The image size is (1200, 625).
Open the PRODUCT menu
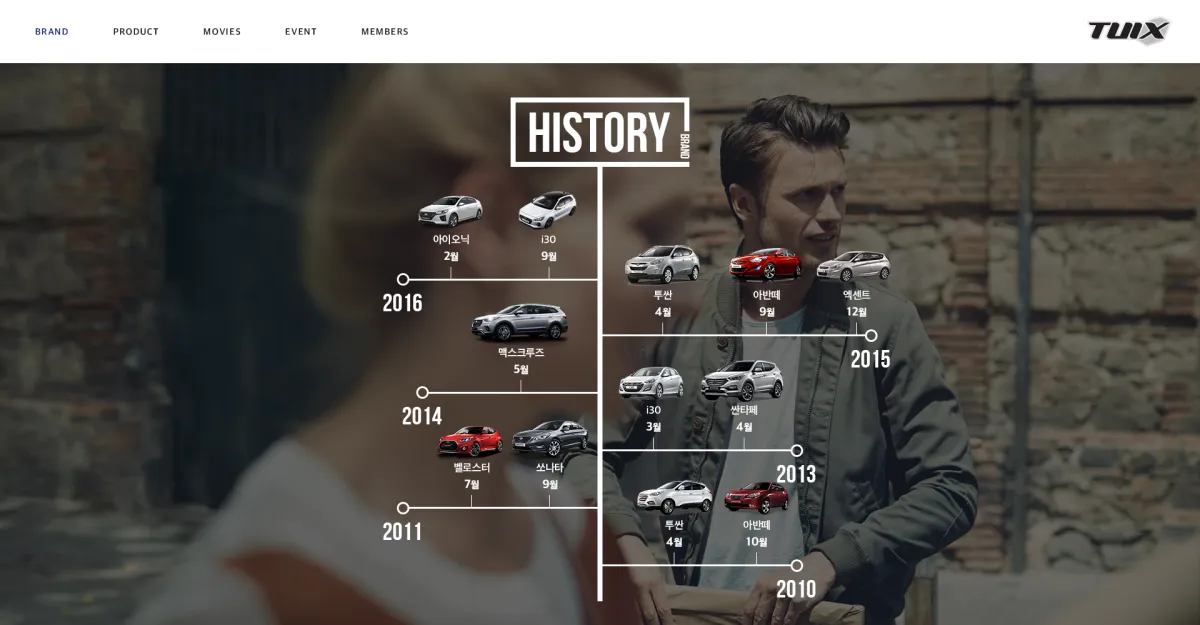136,32
